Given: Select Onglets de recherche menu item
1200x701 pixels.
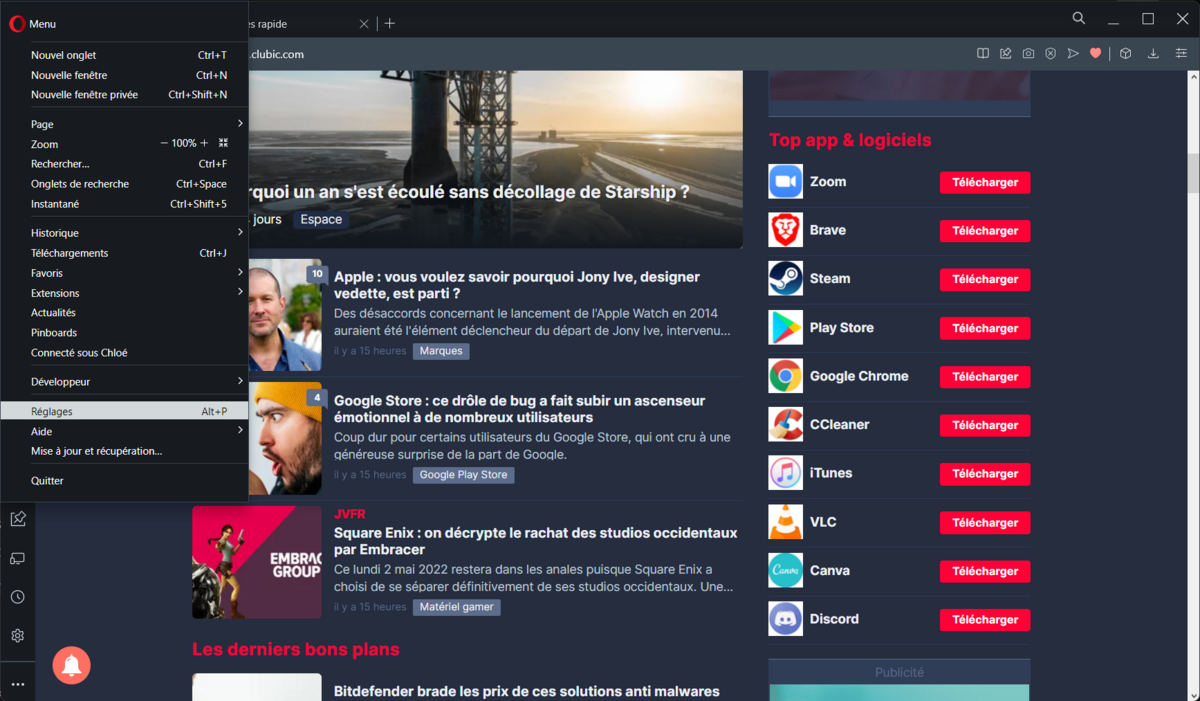Looking at the screenshot, I should pos(124,184).
